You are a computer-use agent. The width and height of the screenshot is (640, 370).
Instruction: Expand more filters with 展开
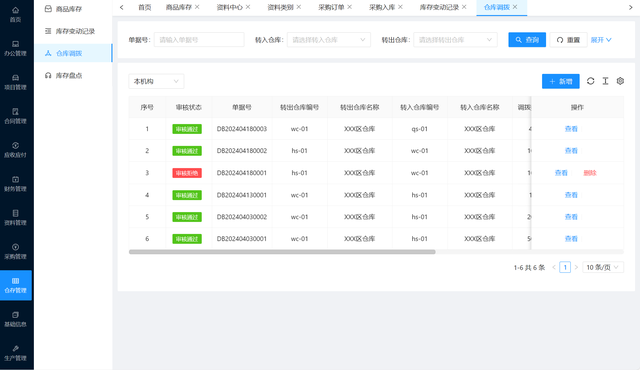[x=601, y=40]
